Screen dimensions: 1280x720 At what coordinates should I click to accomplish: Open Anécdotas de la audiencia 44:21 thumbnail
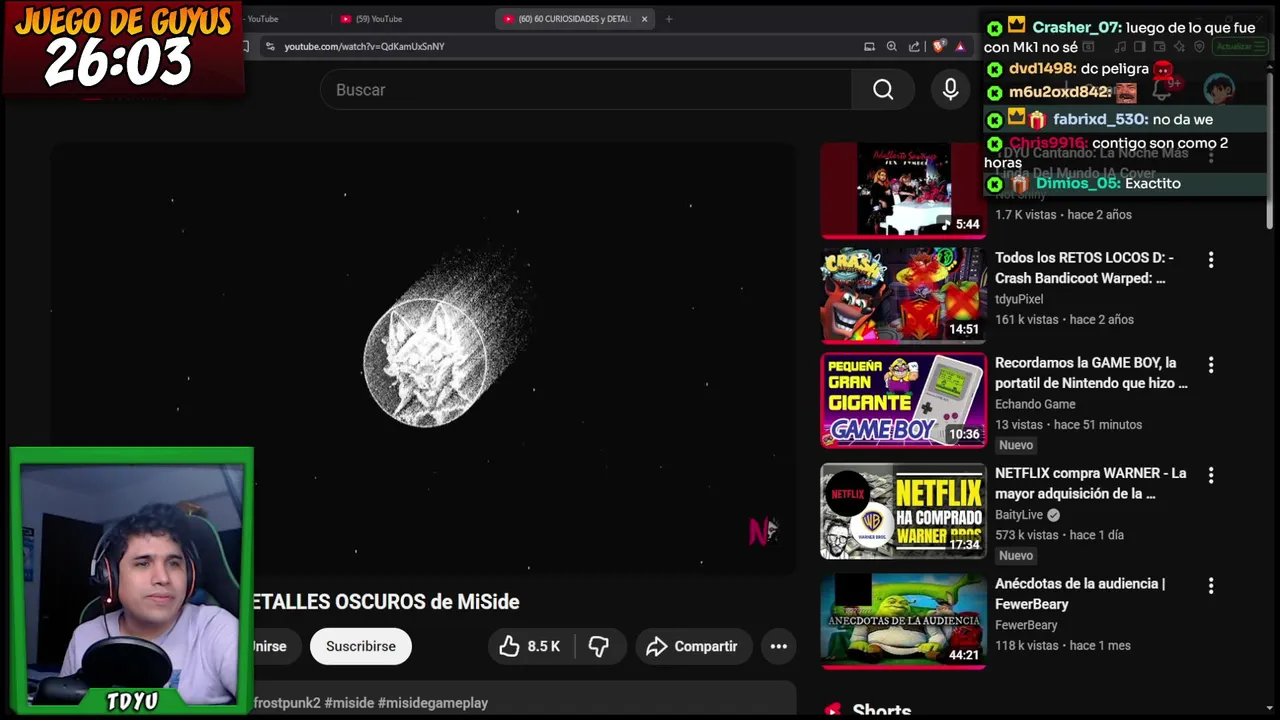click(x=903, y=621)
